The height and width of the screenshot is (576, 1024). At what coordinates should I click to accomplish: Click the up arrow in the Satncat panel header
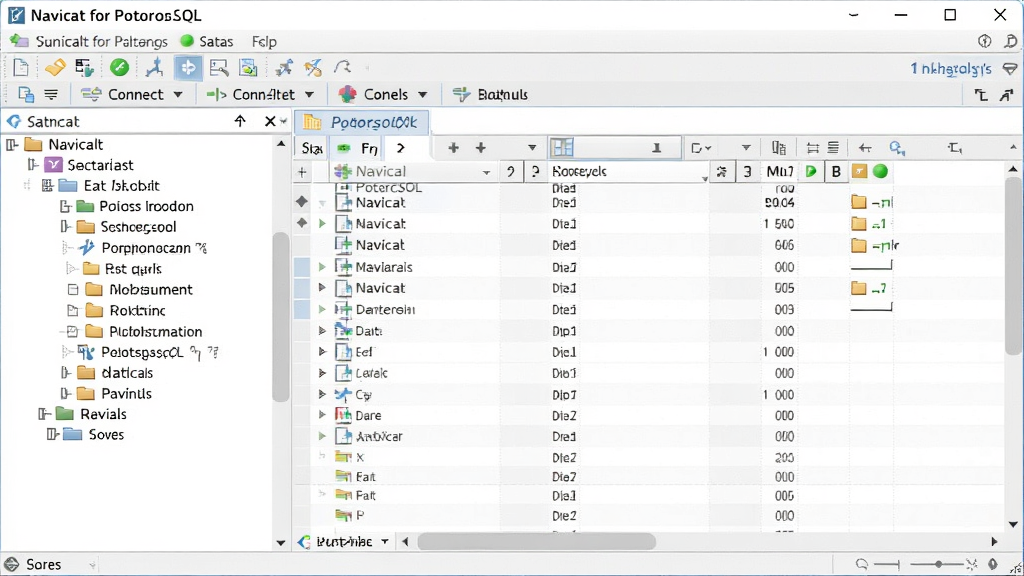tap(240, 121)
